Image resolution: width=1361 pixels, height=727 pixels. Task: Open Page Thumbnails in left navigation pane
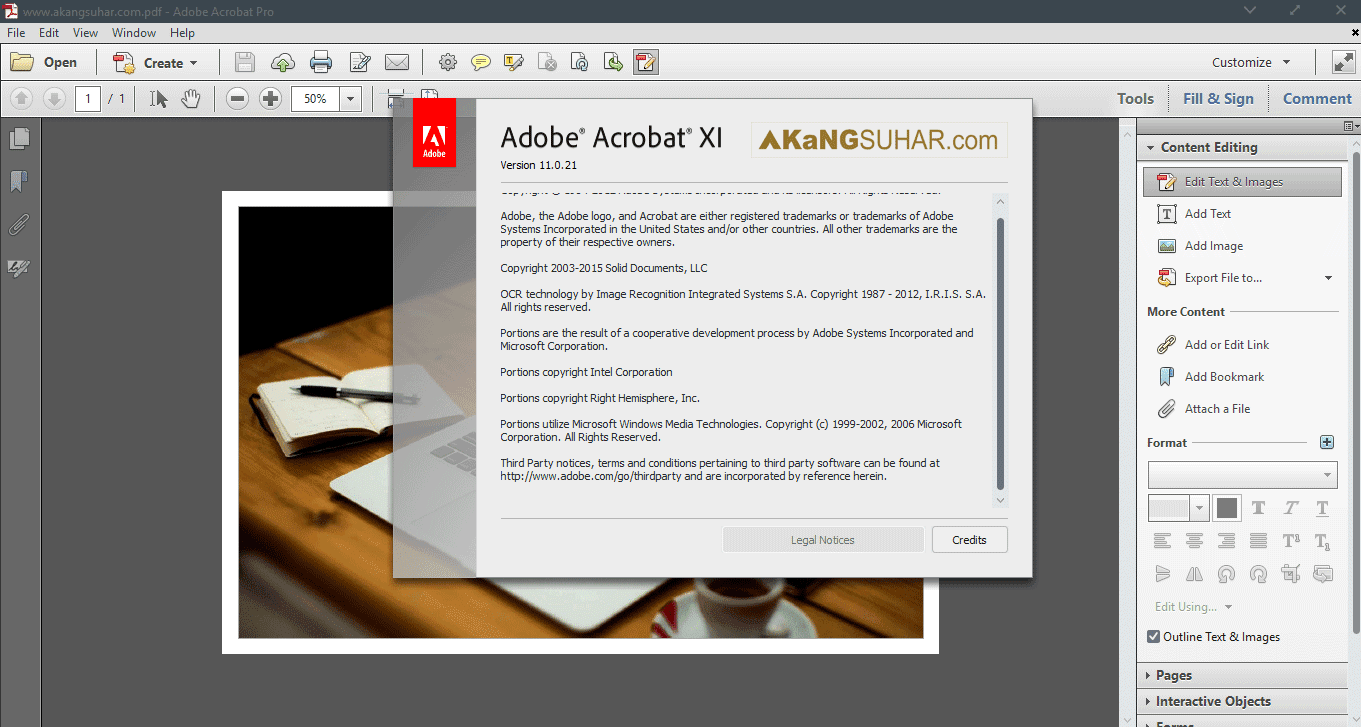pos(19,139)
